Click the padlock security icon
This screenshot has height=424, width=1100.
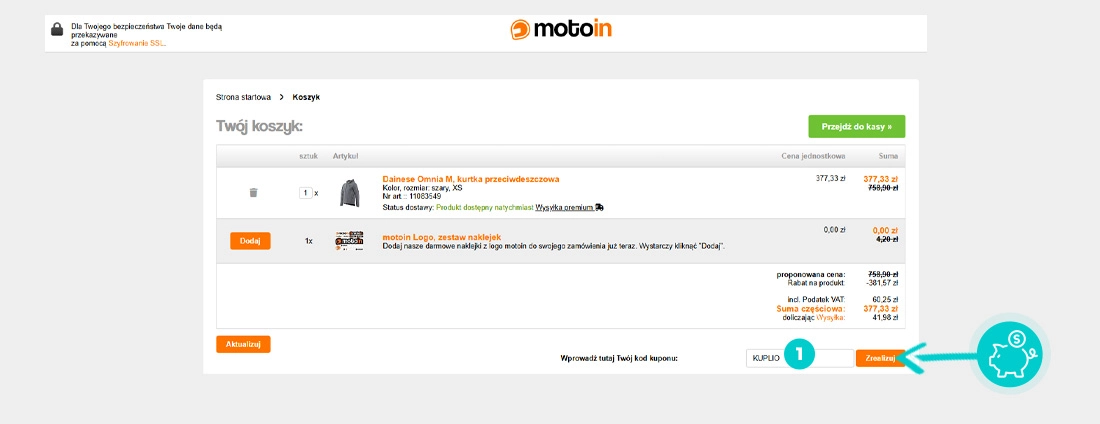tap(57, 30)
